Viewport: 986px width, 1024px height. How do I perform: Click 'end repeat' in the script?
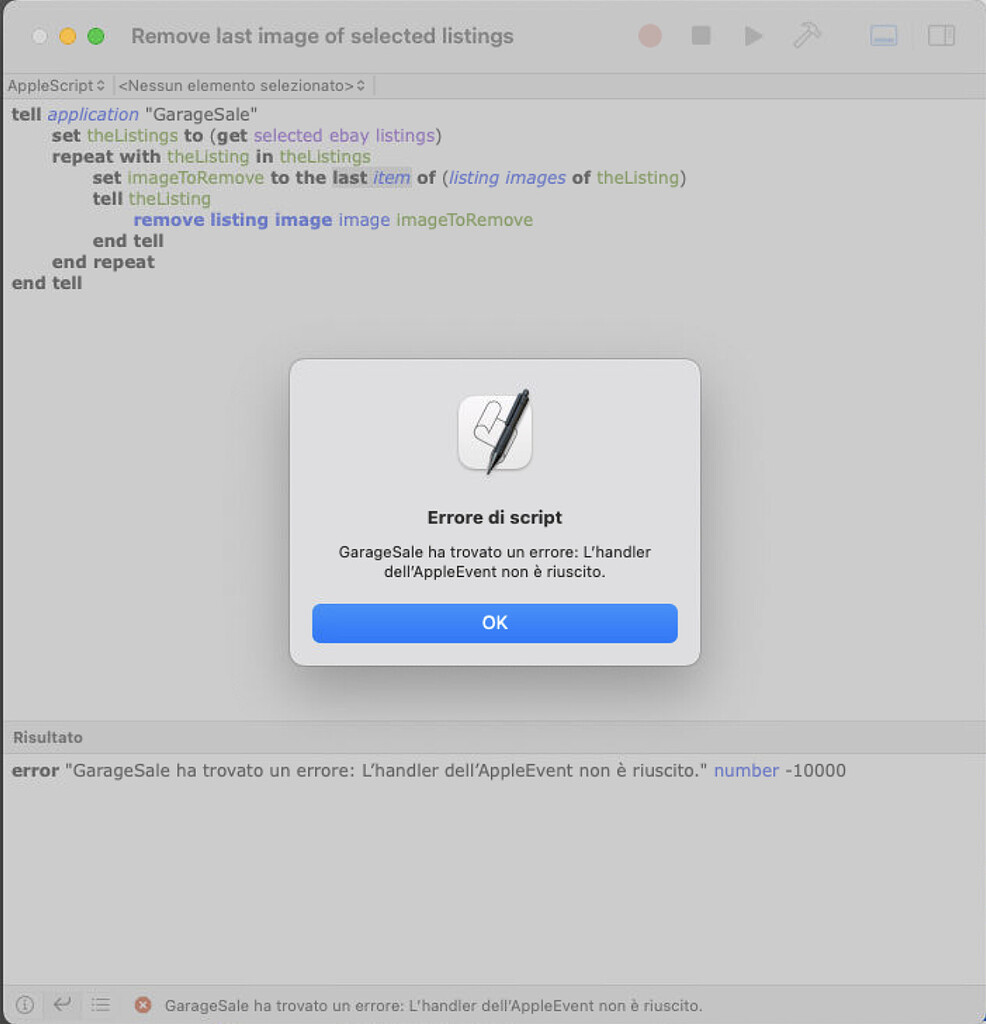coord(103,262)
